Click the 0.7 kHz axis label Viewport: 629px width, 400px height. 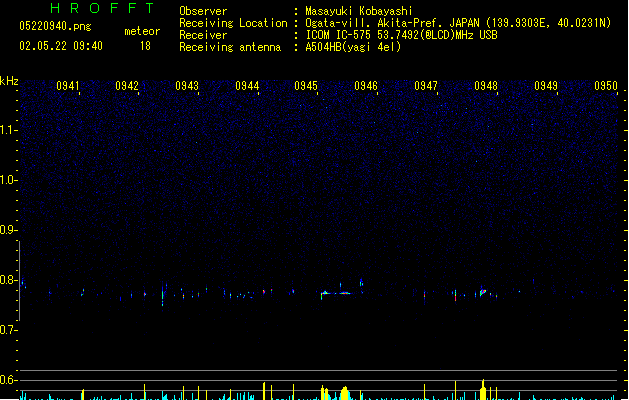pos(8,330)
